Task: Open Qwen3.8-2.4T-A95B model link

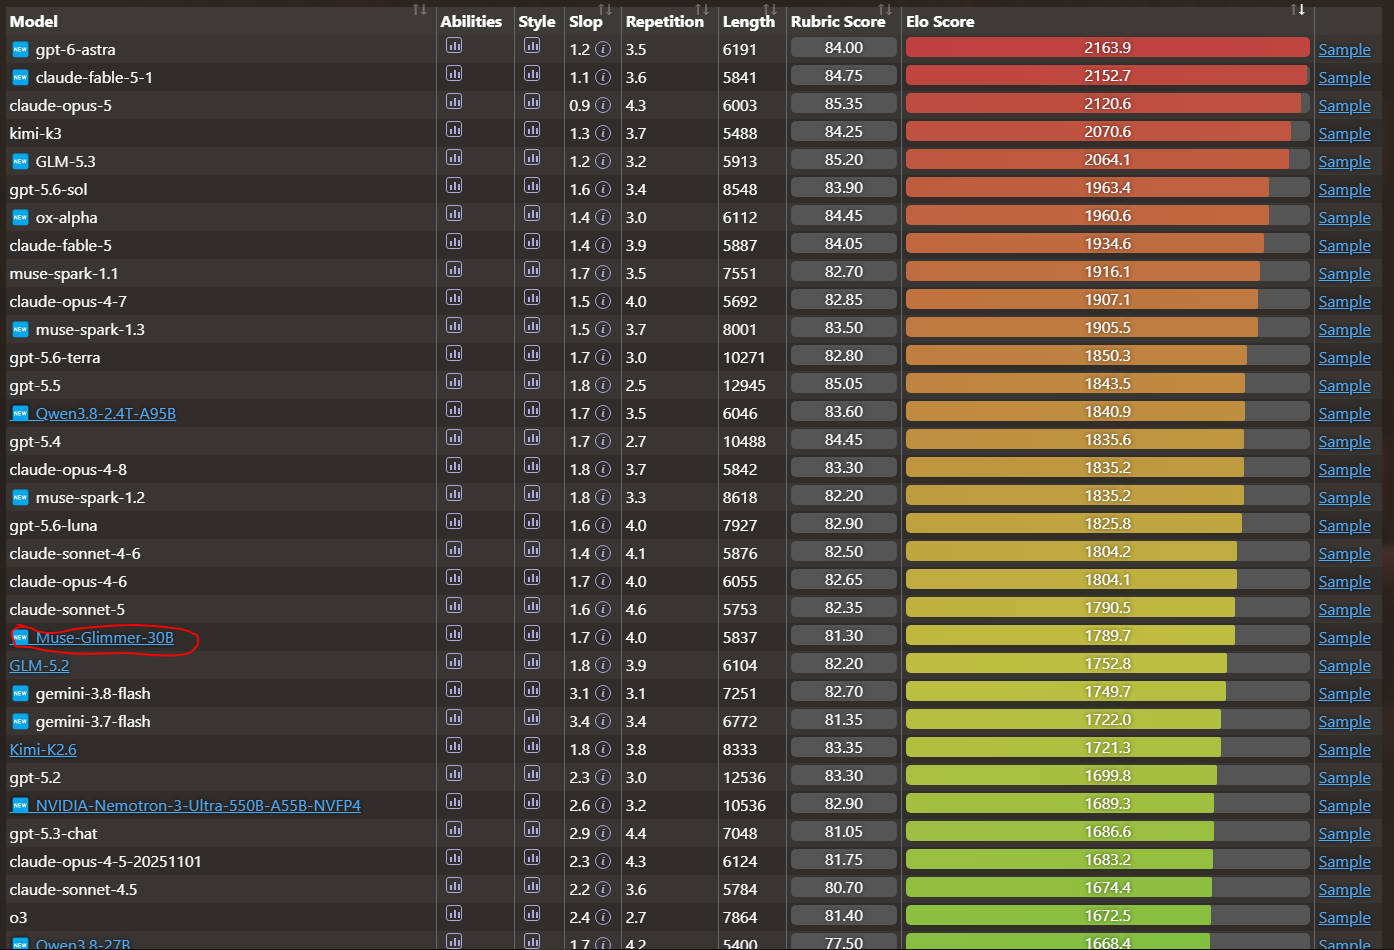Action: [x=106, y=413]
